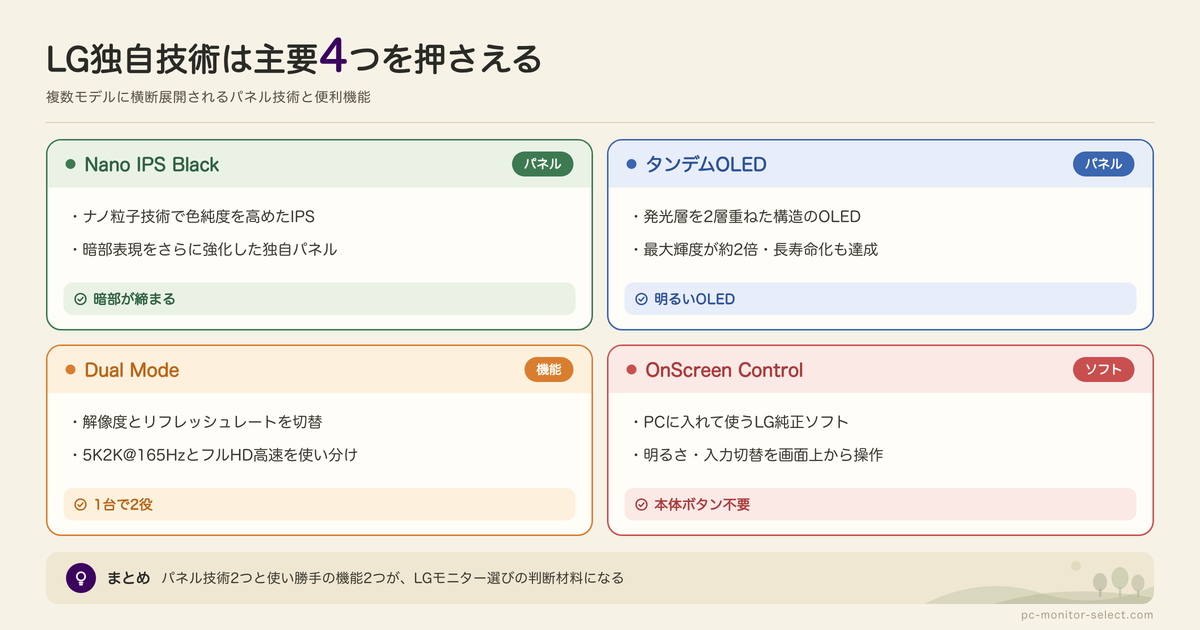Click the 本体ボタン不要 highlight text

pyautogui.click(x=702, y=505)
